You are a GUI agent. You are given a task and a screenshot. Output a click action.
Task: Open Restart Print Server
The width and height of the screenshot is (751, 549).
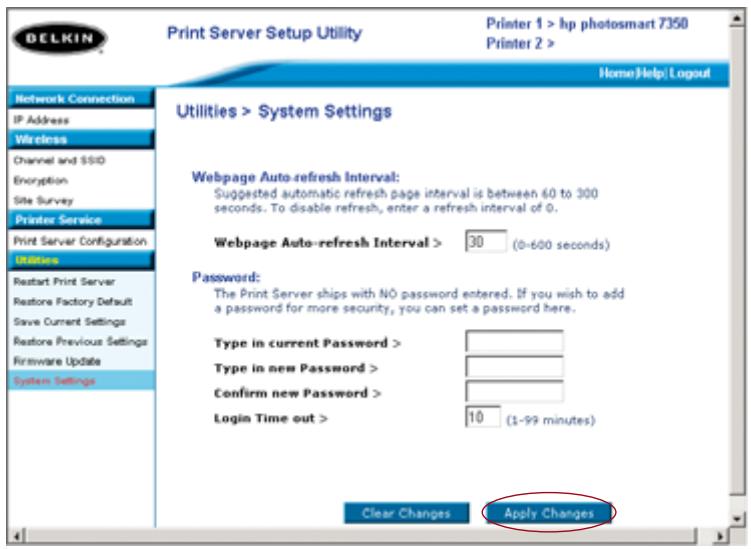click(64, 281)
